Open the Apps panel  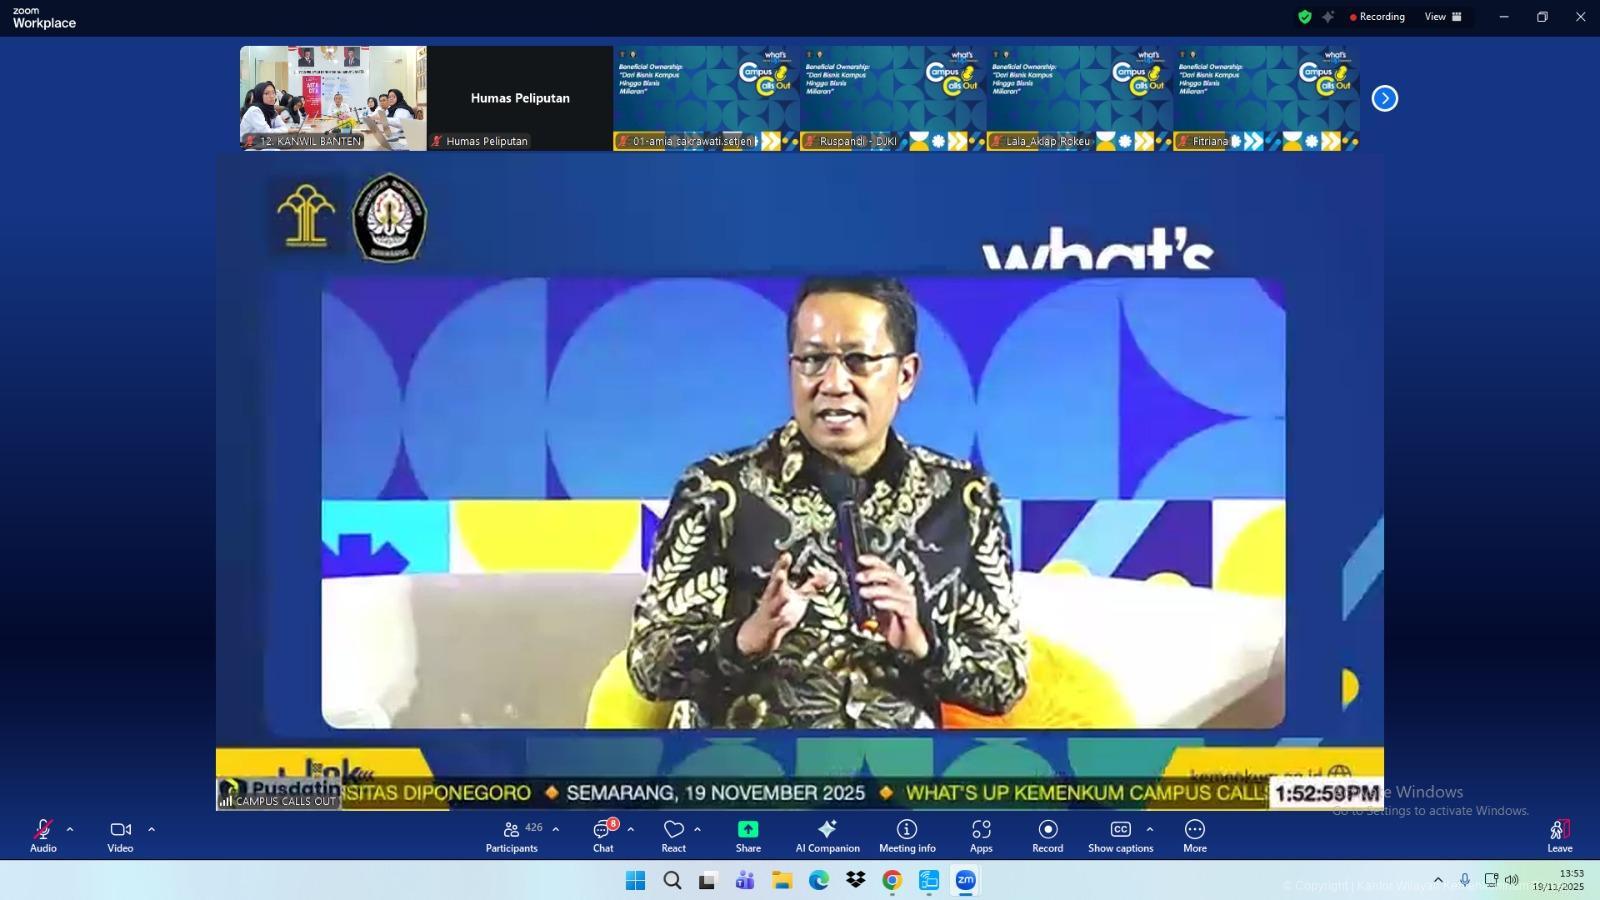pyautogui.click(x=981, y=836)
